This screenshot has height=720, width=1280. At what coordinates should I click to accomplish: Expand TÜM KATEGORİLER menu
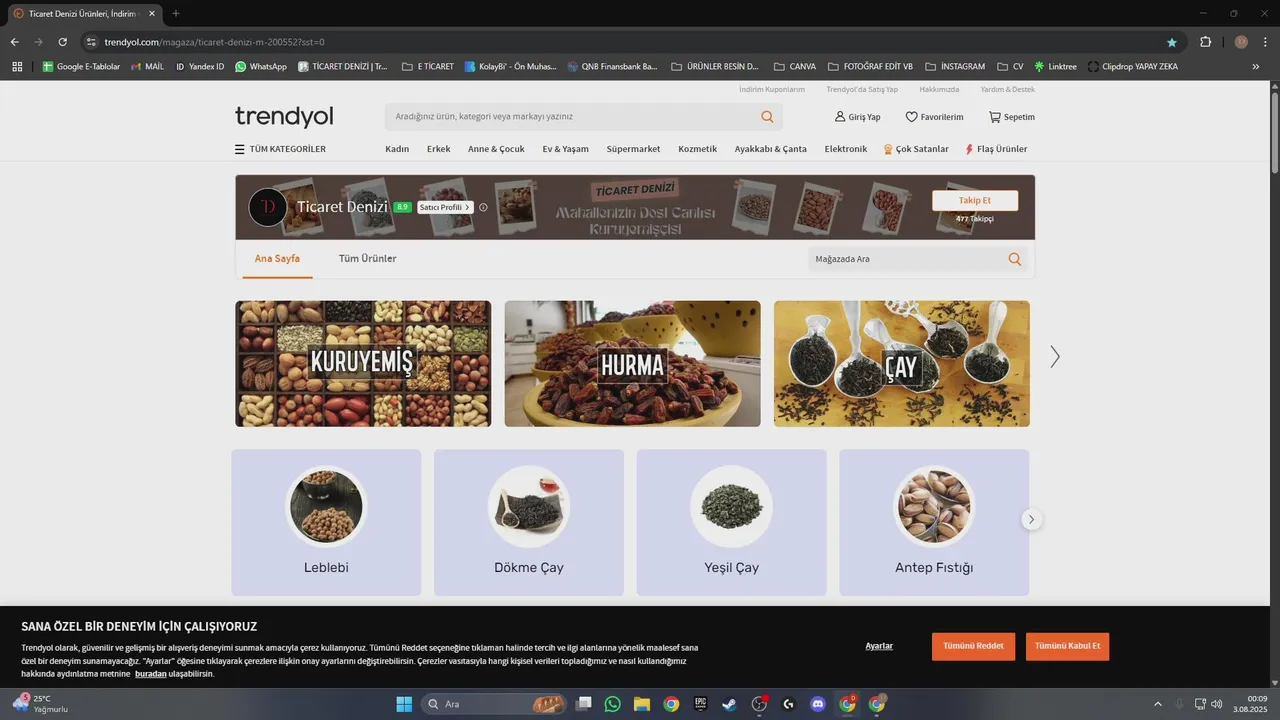pos(280,149)
